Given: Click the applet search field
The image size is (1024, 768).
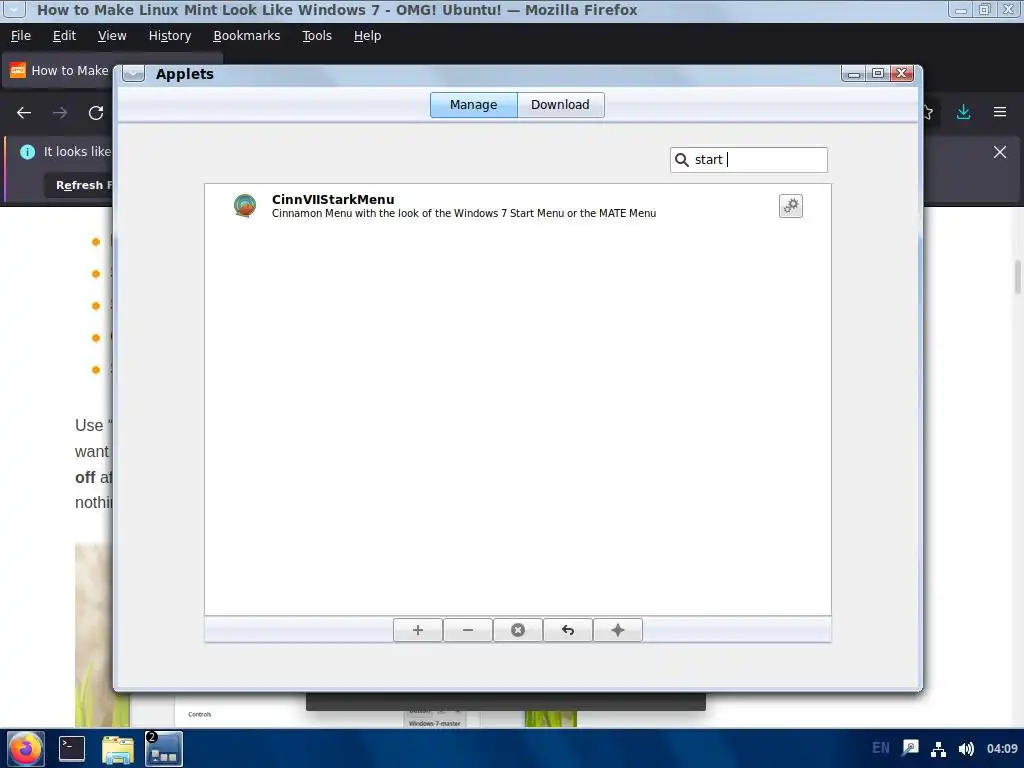Looking at the screenshot, I should 748,160.
